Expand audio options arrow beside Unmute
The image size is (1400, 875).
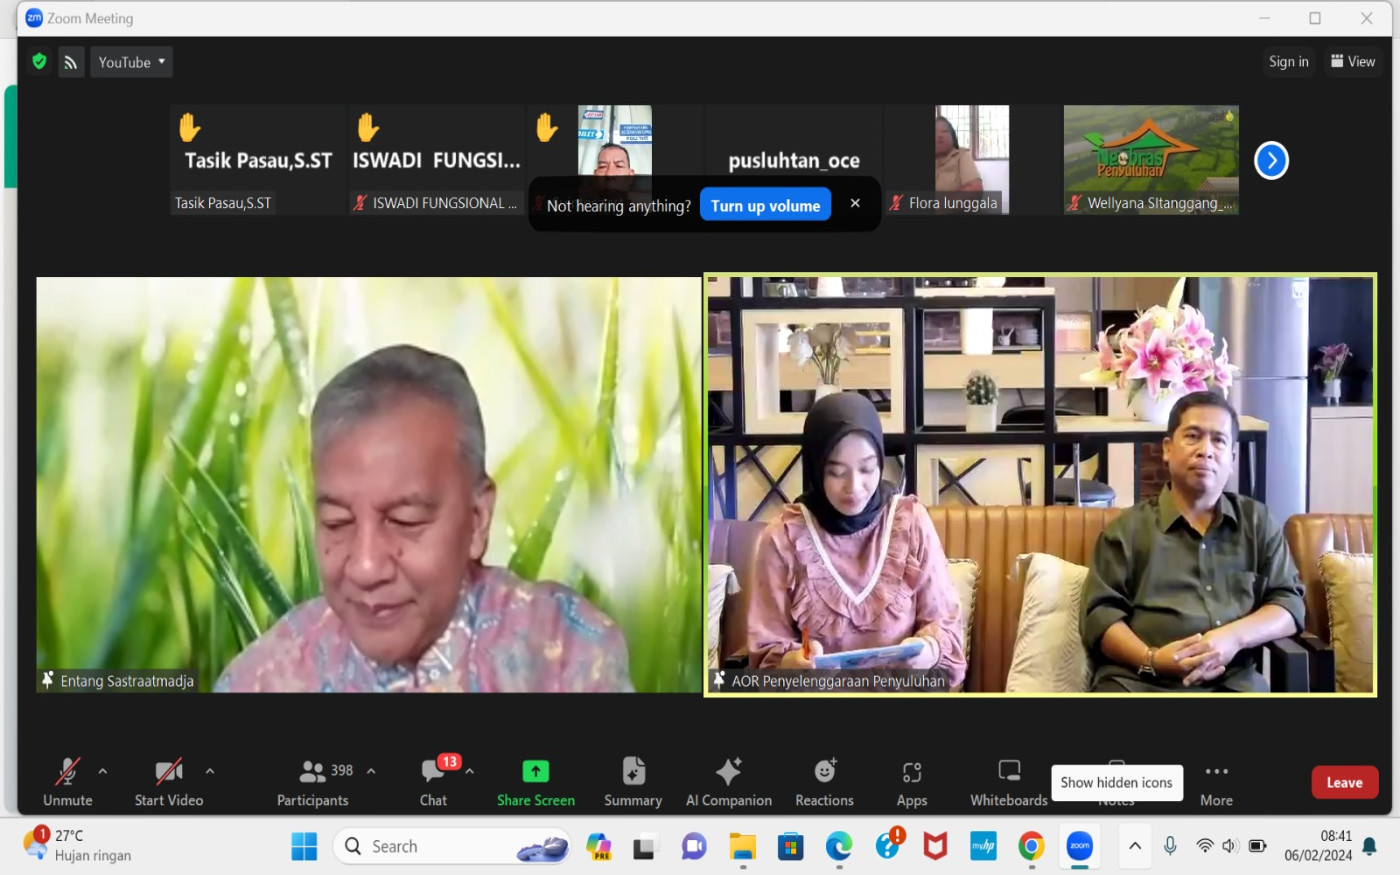point(103,771)
